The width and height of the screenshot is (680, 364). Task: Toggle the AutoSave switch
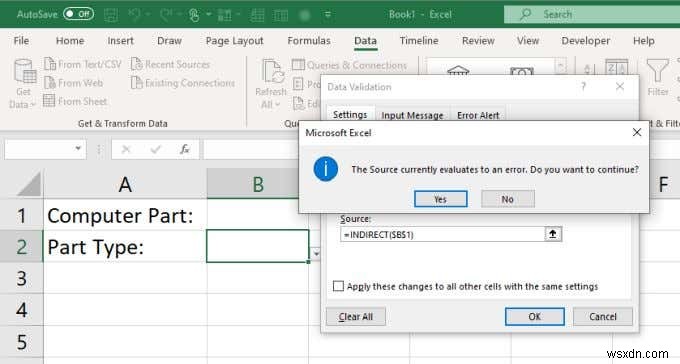pyautogui.click(x=78, y=14)
